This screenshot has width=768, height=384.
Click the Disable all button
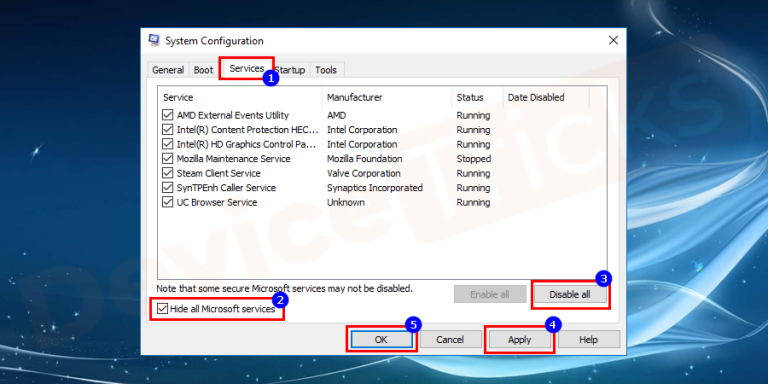click(x=570, y=294)
